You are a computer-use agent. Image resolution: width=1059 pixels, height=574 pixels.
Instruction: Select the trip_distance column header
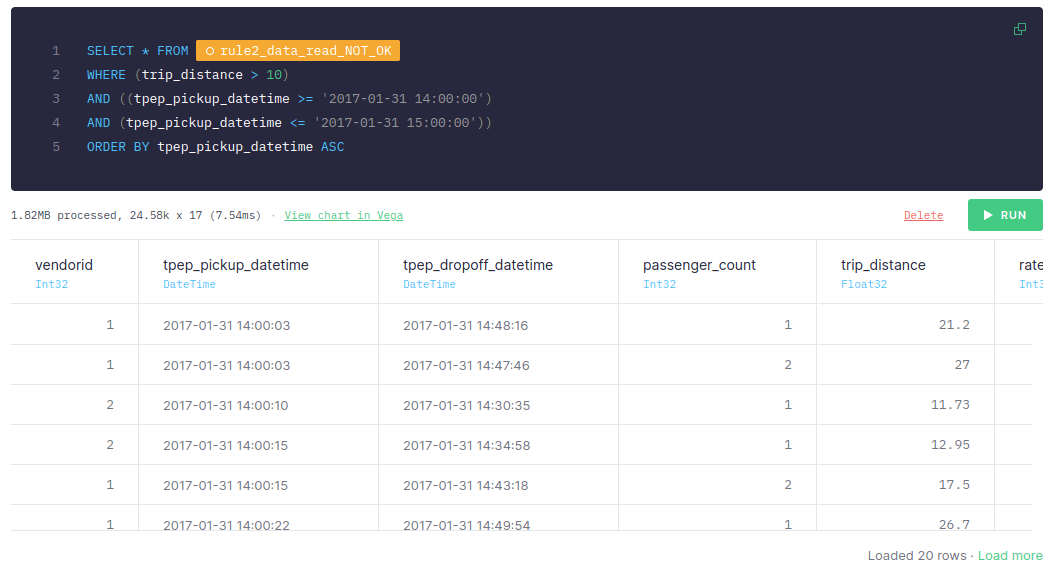[x=883, y=265]
